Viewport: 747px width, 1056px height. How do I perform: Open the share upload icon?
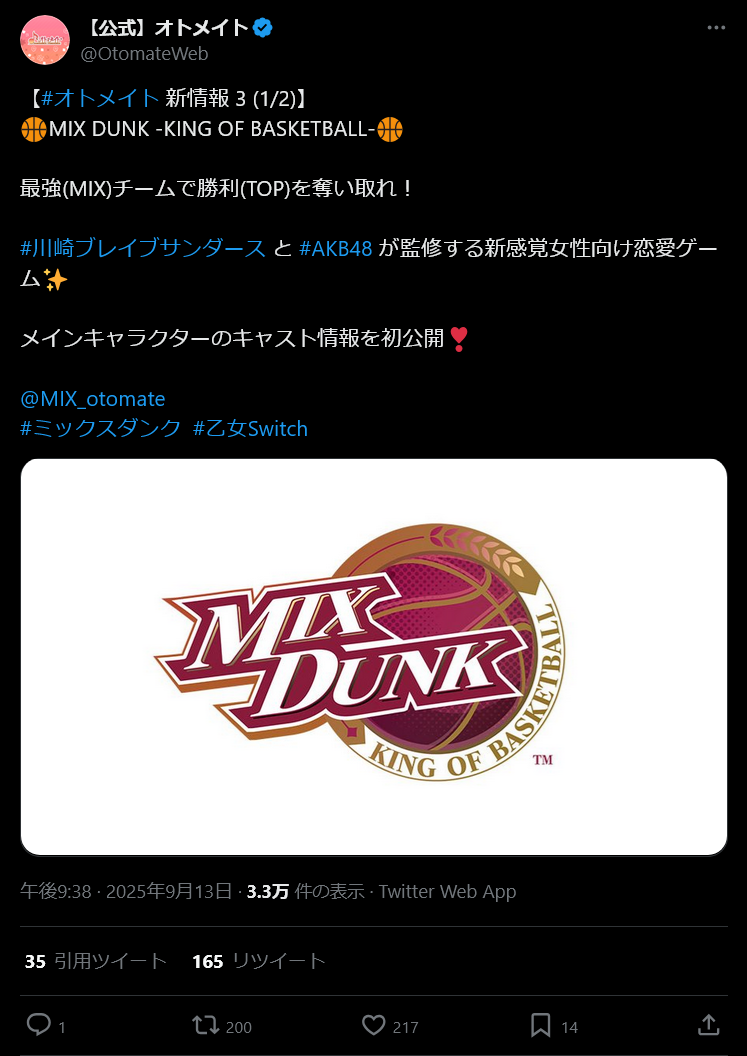708,1025
